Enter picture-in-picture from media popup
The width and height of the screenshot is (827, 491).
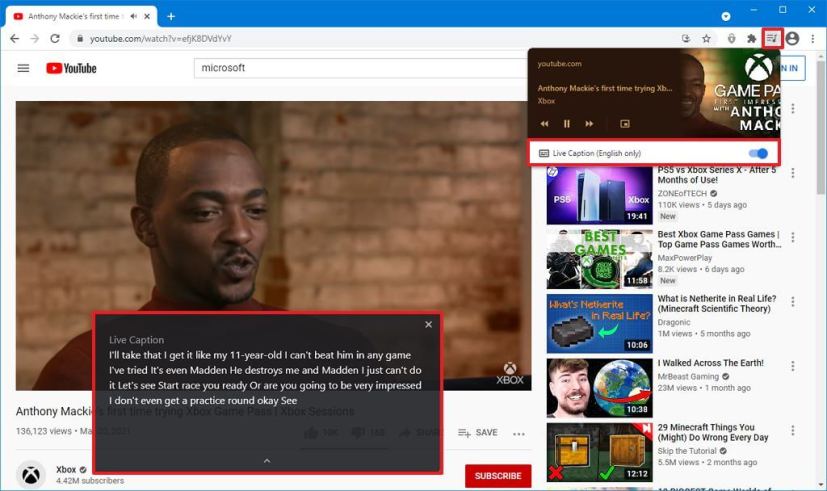(625, 124)
